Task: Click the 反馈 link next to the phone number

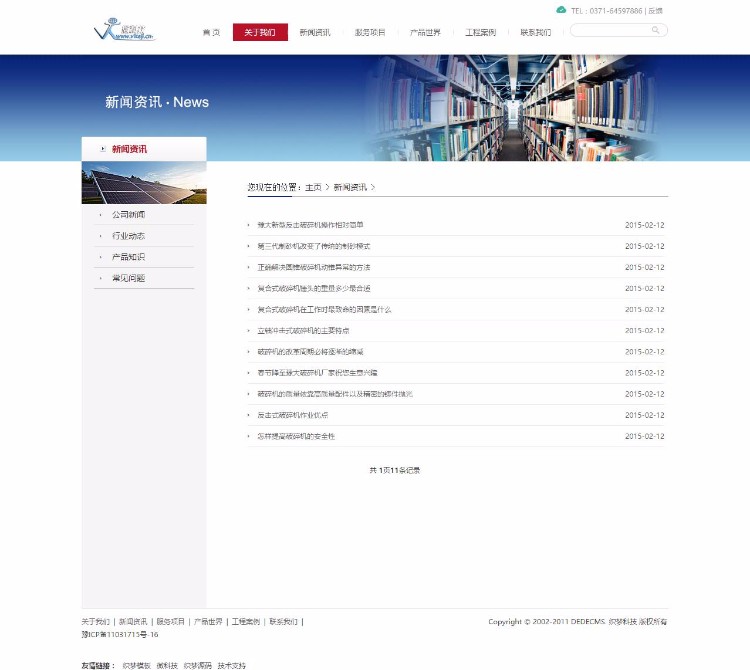Action: (655, 11)
